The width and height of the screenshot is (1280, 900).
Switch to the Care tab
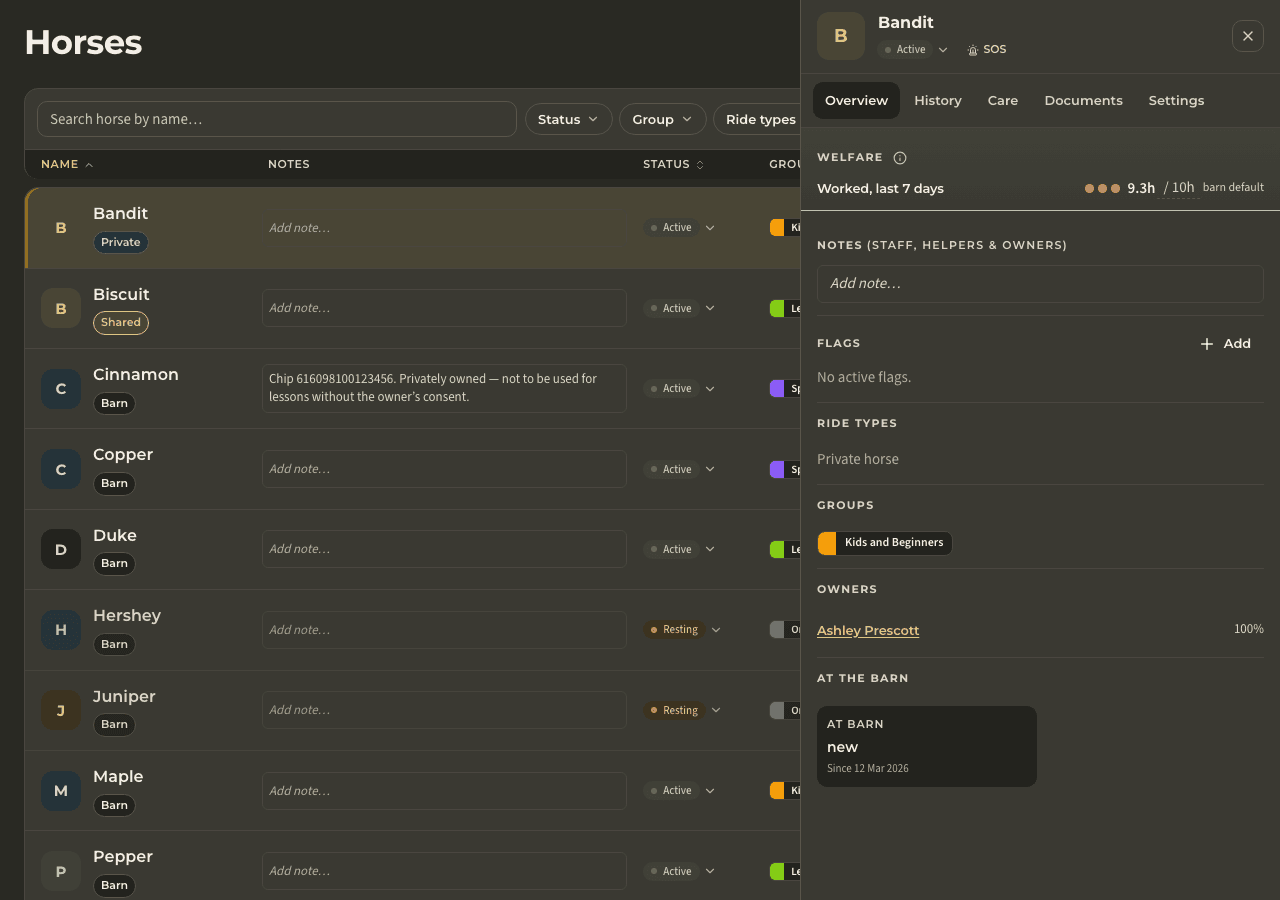1003,100
